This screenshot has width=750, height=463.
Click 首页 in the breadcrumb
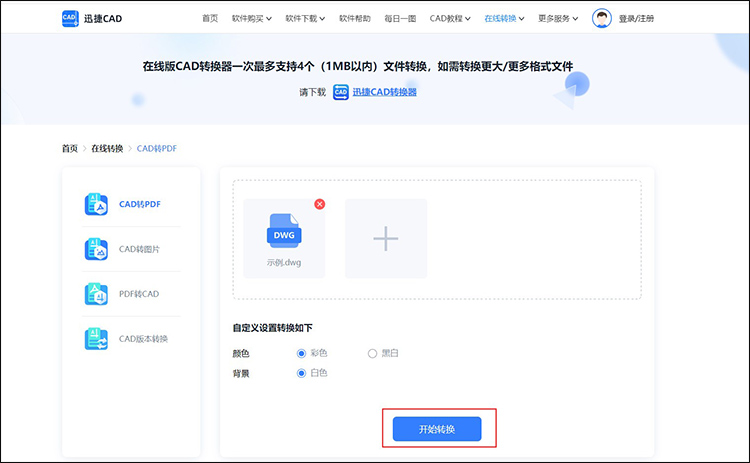pyautogui.click(x=70, y=149)
